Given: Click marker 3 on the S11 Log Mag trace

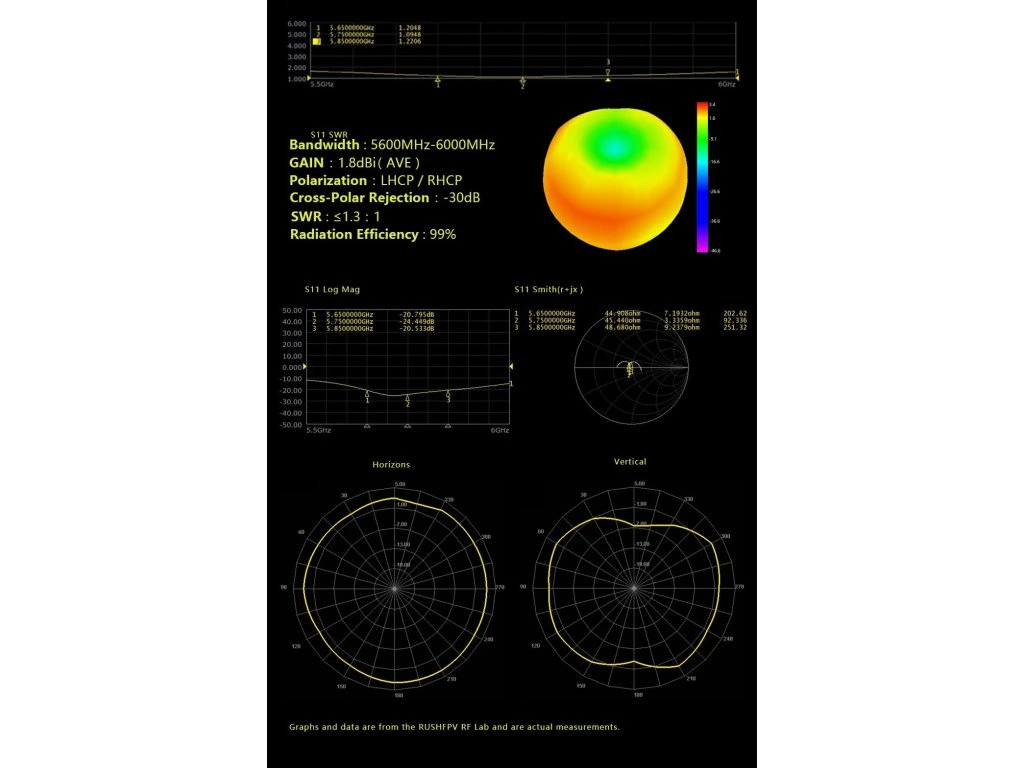Looking at the screenshot, I should click(449, 393).
